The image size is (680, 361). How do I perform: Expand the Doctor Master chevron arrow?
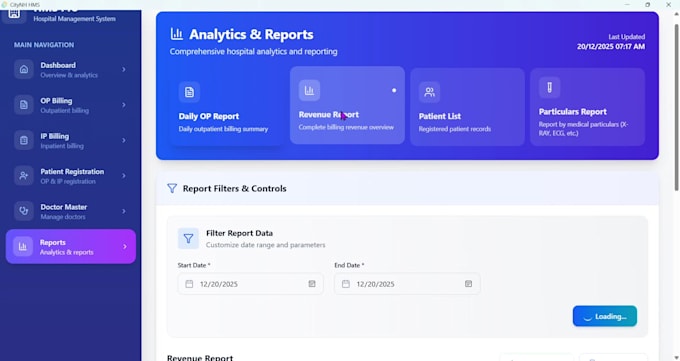tap(124, 211)
